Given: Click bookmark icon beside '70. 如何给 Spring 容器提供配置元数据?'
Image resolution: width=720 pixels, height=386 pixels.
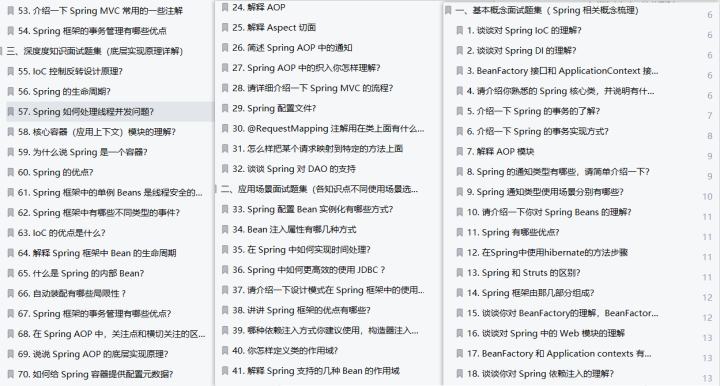Looking at the screenshot, I should click(x=11, y=374).
